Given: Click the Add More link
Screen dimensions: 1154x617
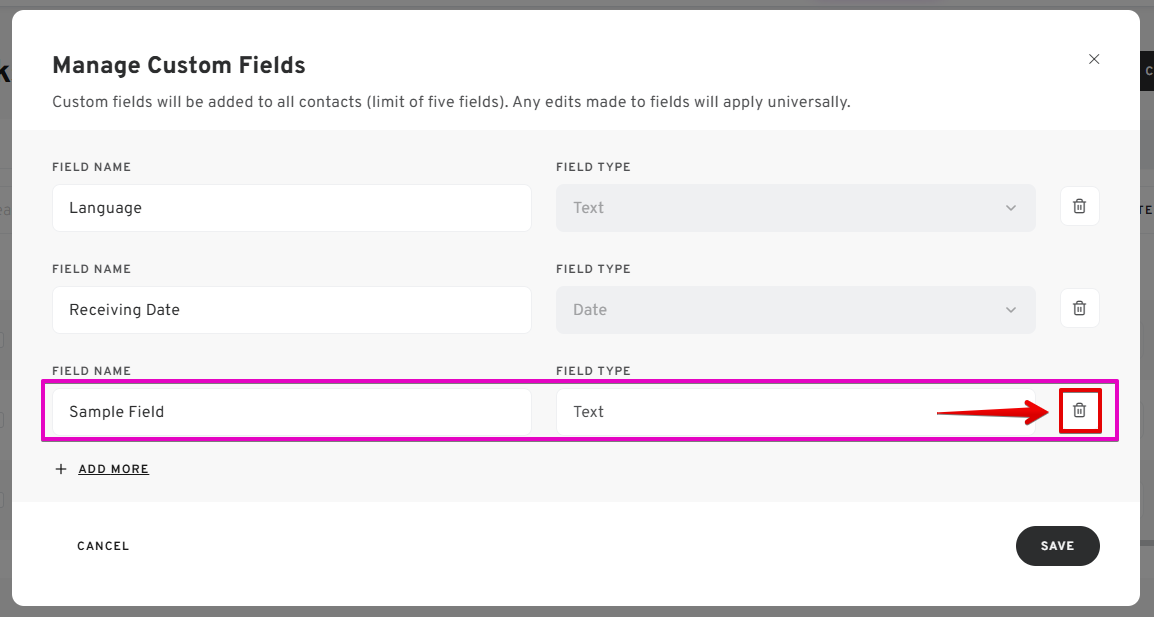Looking at the screenshot, I should (x=113, y=469).
